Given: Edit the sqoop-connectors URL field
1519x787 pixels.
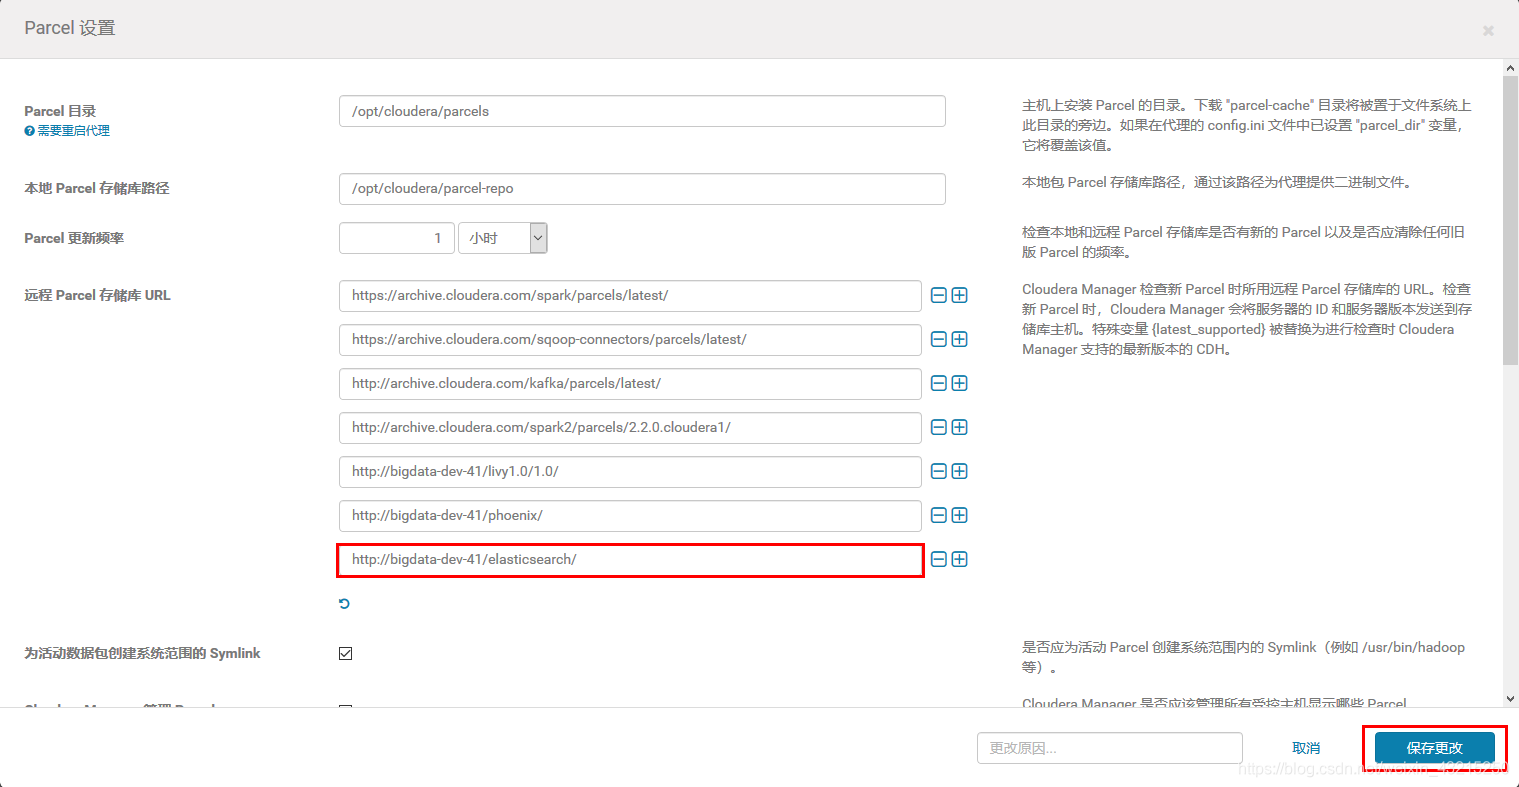Looking at the screenshot, I should pos(630,339).
